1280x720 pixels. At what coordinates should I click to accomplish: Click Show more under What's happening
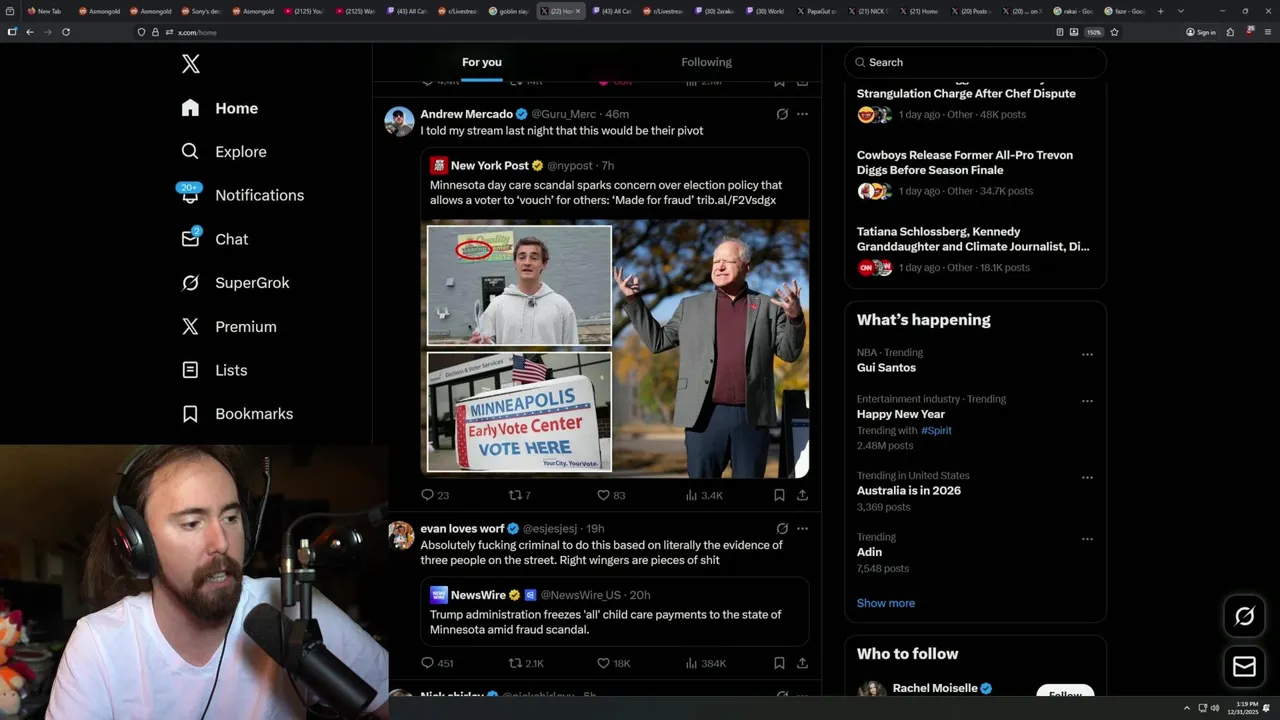coord(886,603)
